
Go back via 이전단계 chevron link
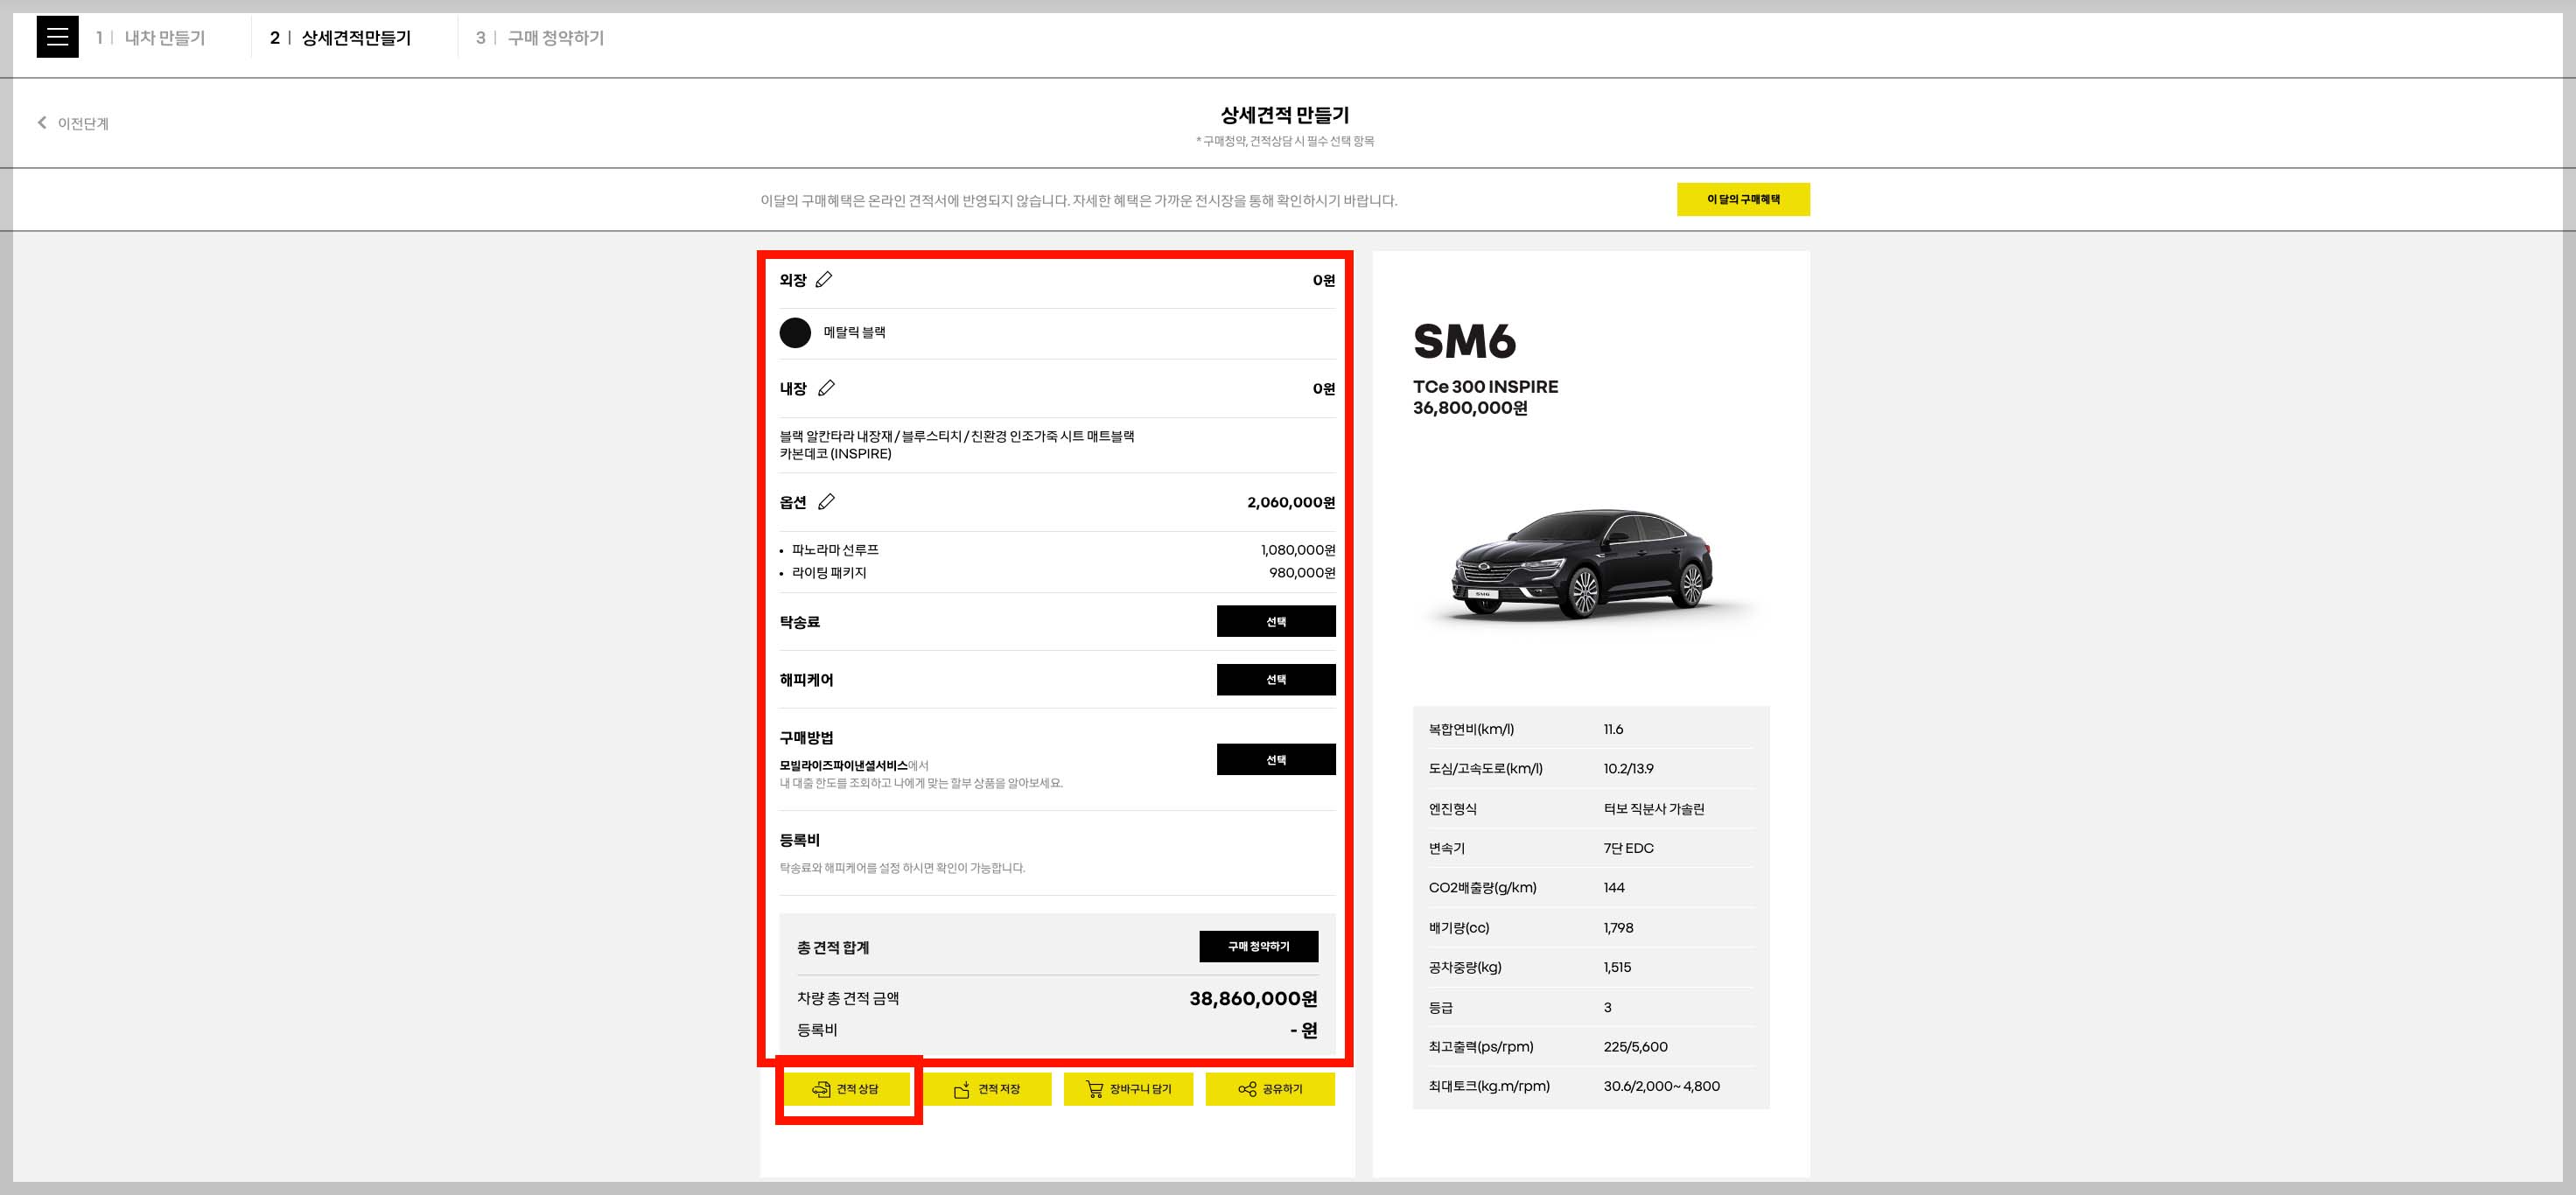pos(73,123)
